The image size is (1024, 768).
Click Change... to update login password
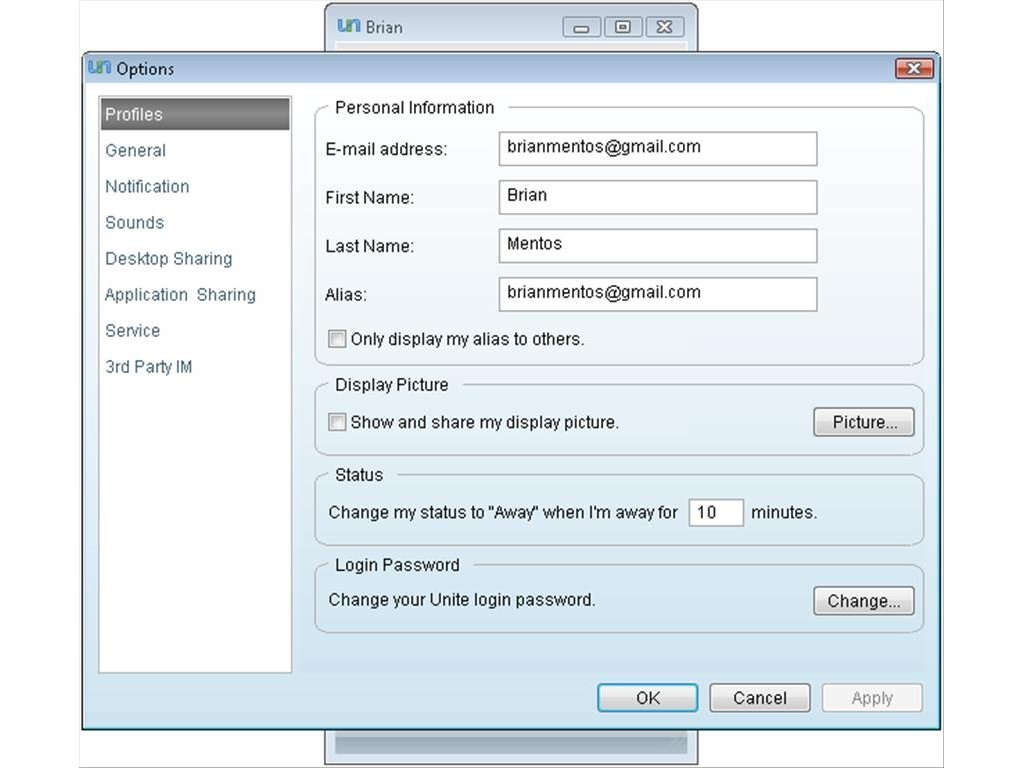[863, 601]
